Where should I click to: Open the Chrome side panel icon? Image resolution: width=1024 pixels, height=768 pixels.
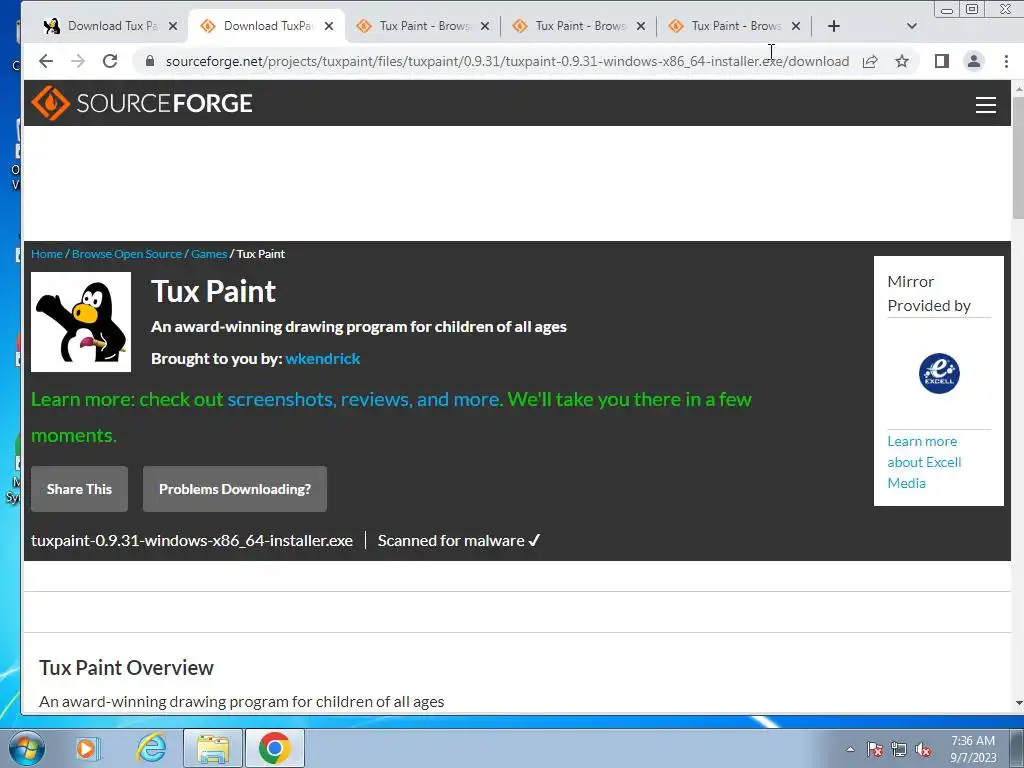point(941,61)
